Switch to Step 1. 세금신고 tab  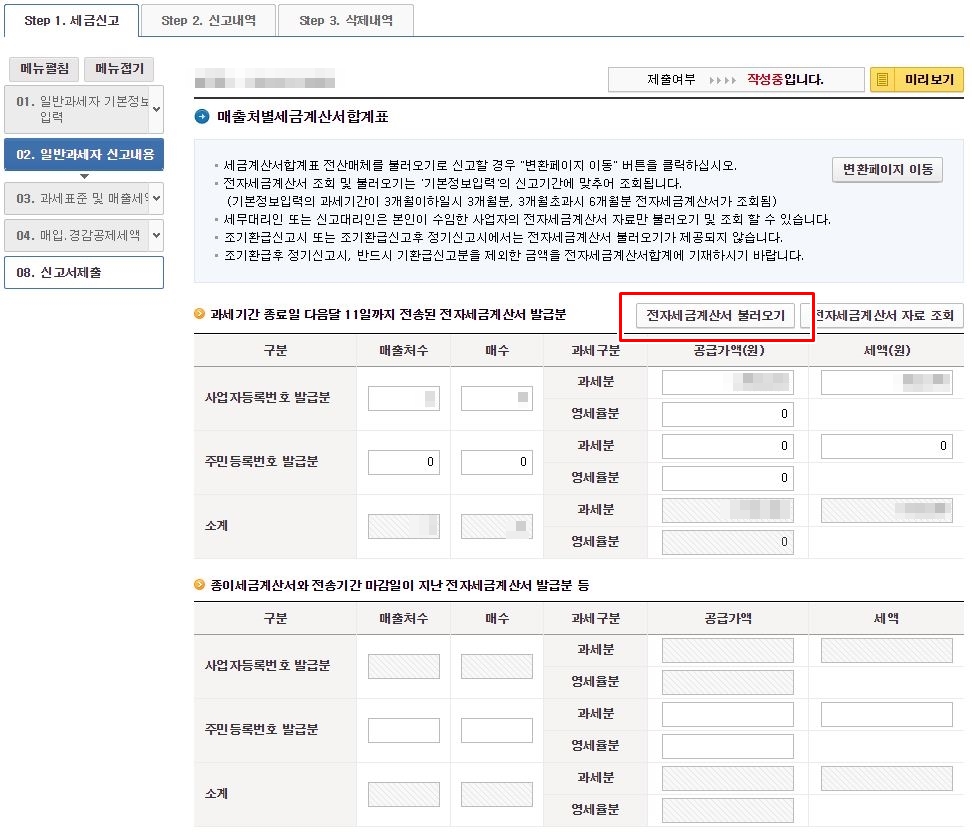[72, 20]
